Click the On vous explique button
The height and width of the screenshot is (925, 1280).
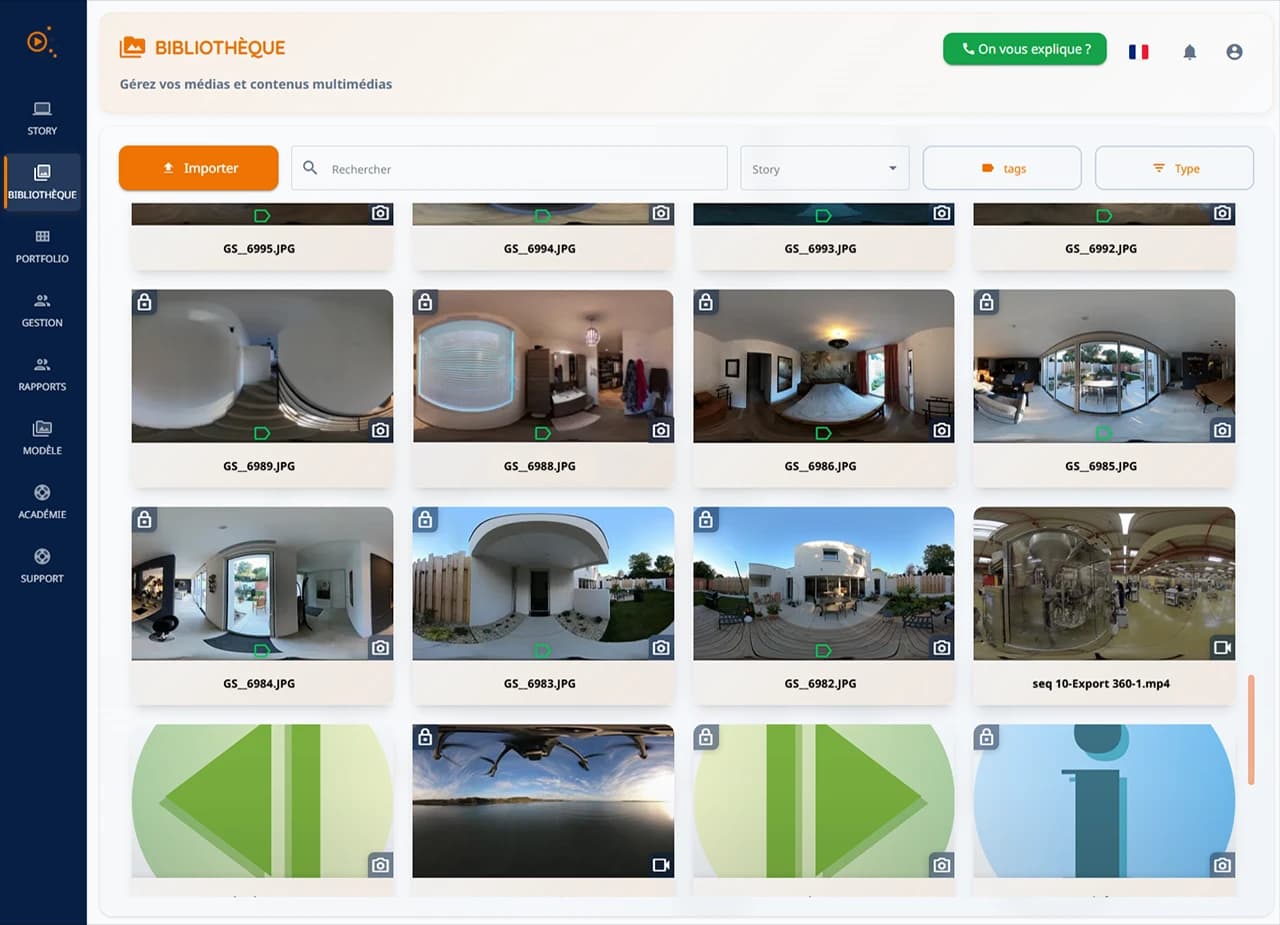click(1024, 48)
